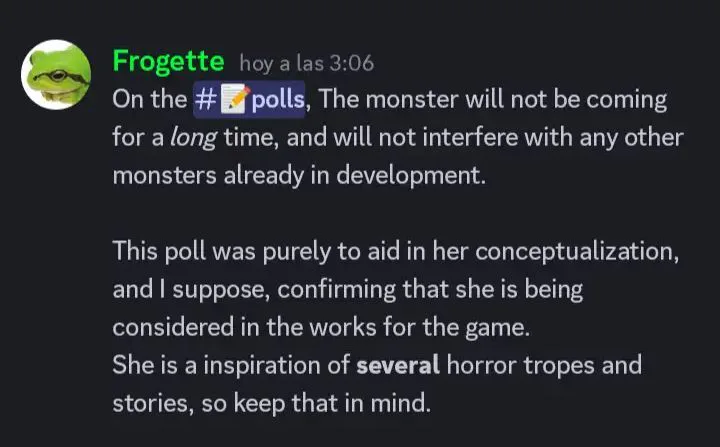This screenshot has width=720, height=447.
Task: Click Frogette's frog avatar
Action: point(56,75)
